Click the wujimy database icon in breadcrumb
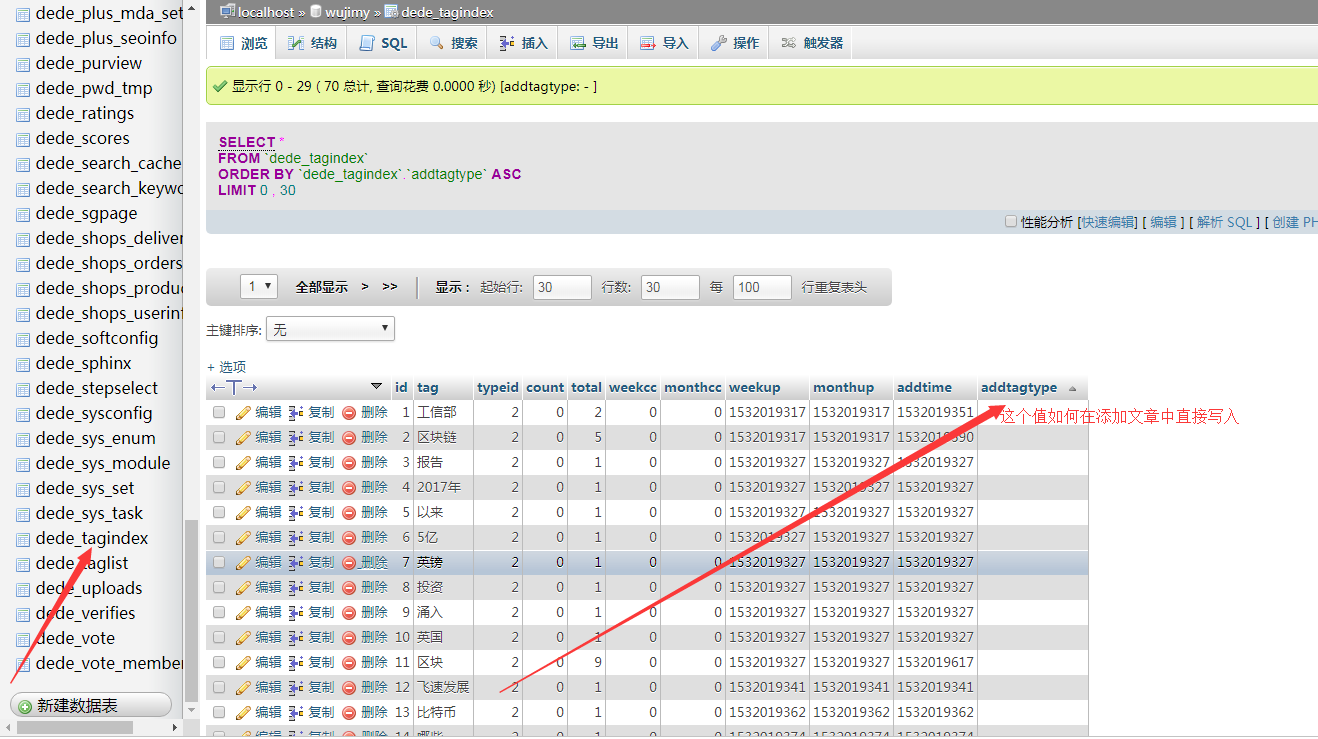Image resolution: width=1318 pixels, height=739 pixels. (x=316, y=12)
